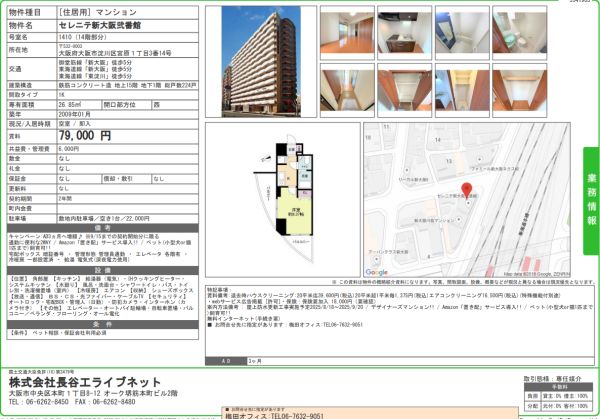Click the 【条件】 ペット相談 condition line

tap(58, 333)
